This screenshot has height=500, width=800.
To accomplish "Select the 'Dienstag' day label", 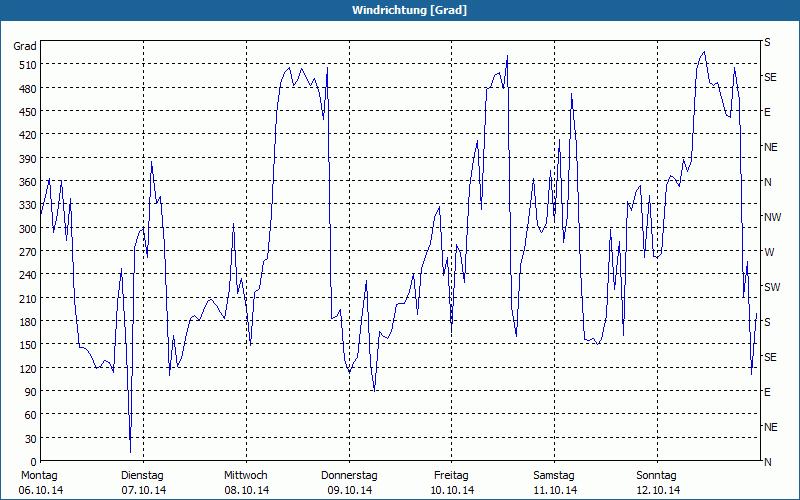I will click(142, 476).
